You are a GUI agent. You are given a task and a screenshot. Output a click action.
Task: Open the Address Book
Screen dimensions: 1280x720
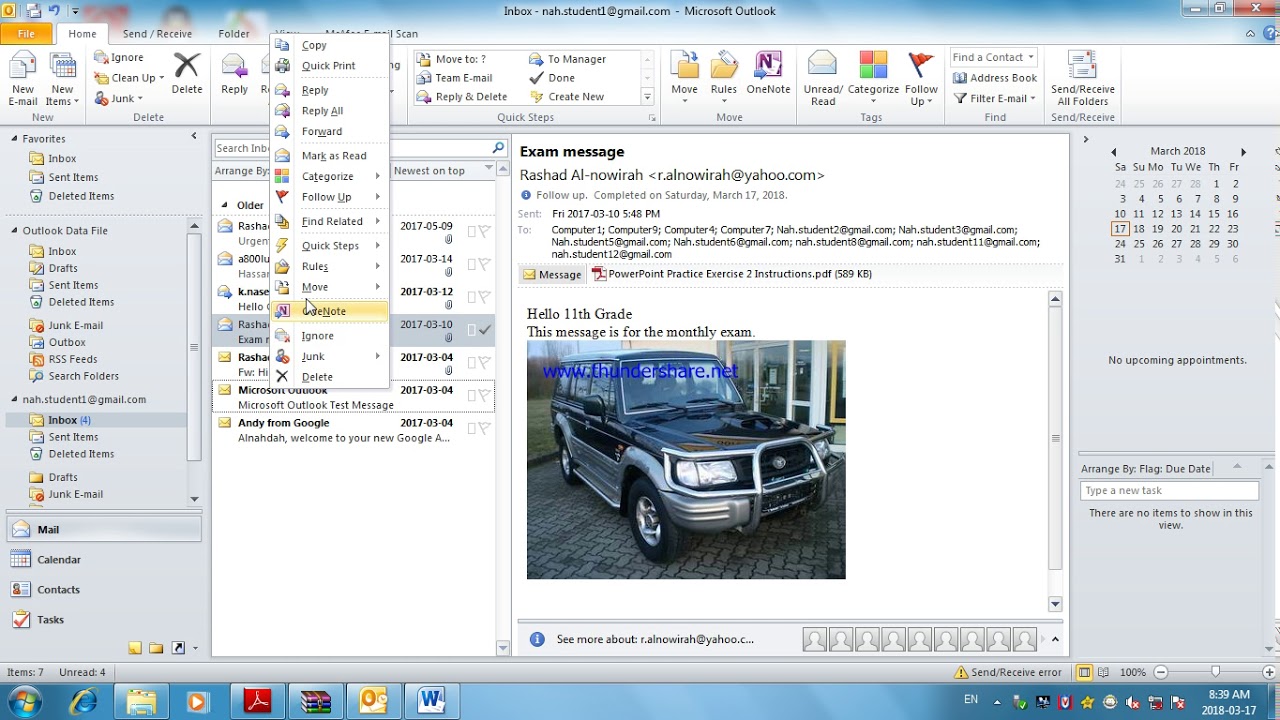(994, 78)
